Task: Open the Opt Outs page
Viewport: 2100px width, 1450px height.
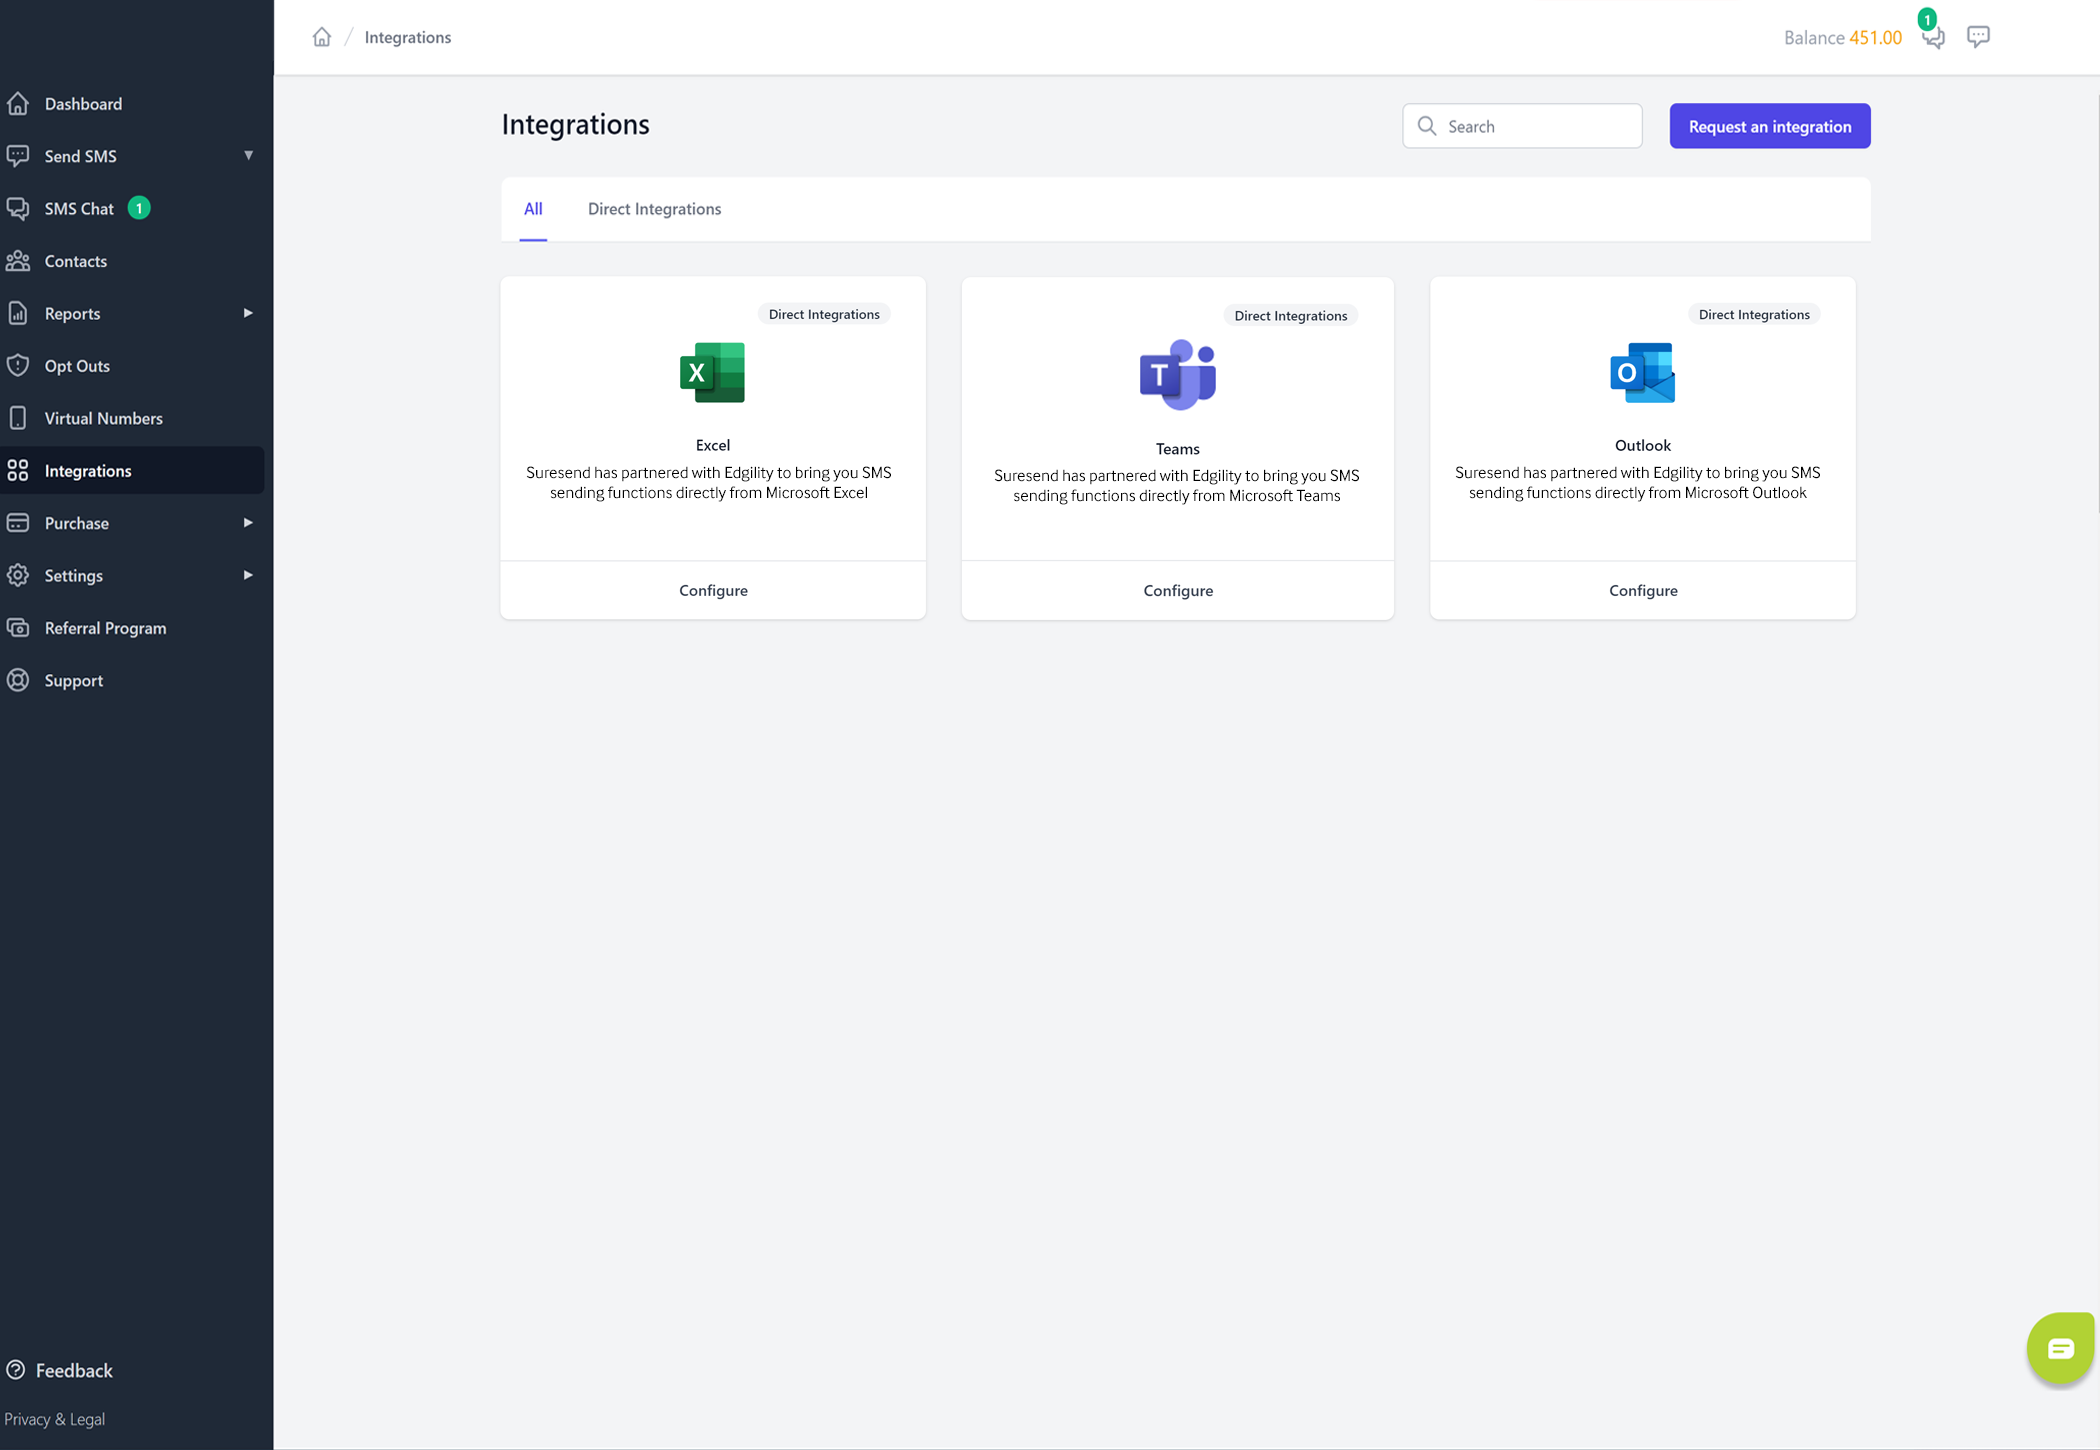Action: click(x=77, y=366)
